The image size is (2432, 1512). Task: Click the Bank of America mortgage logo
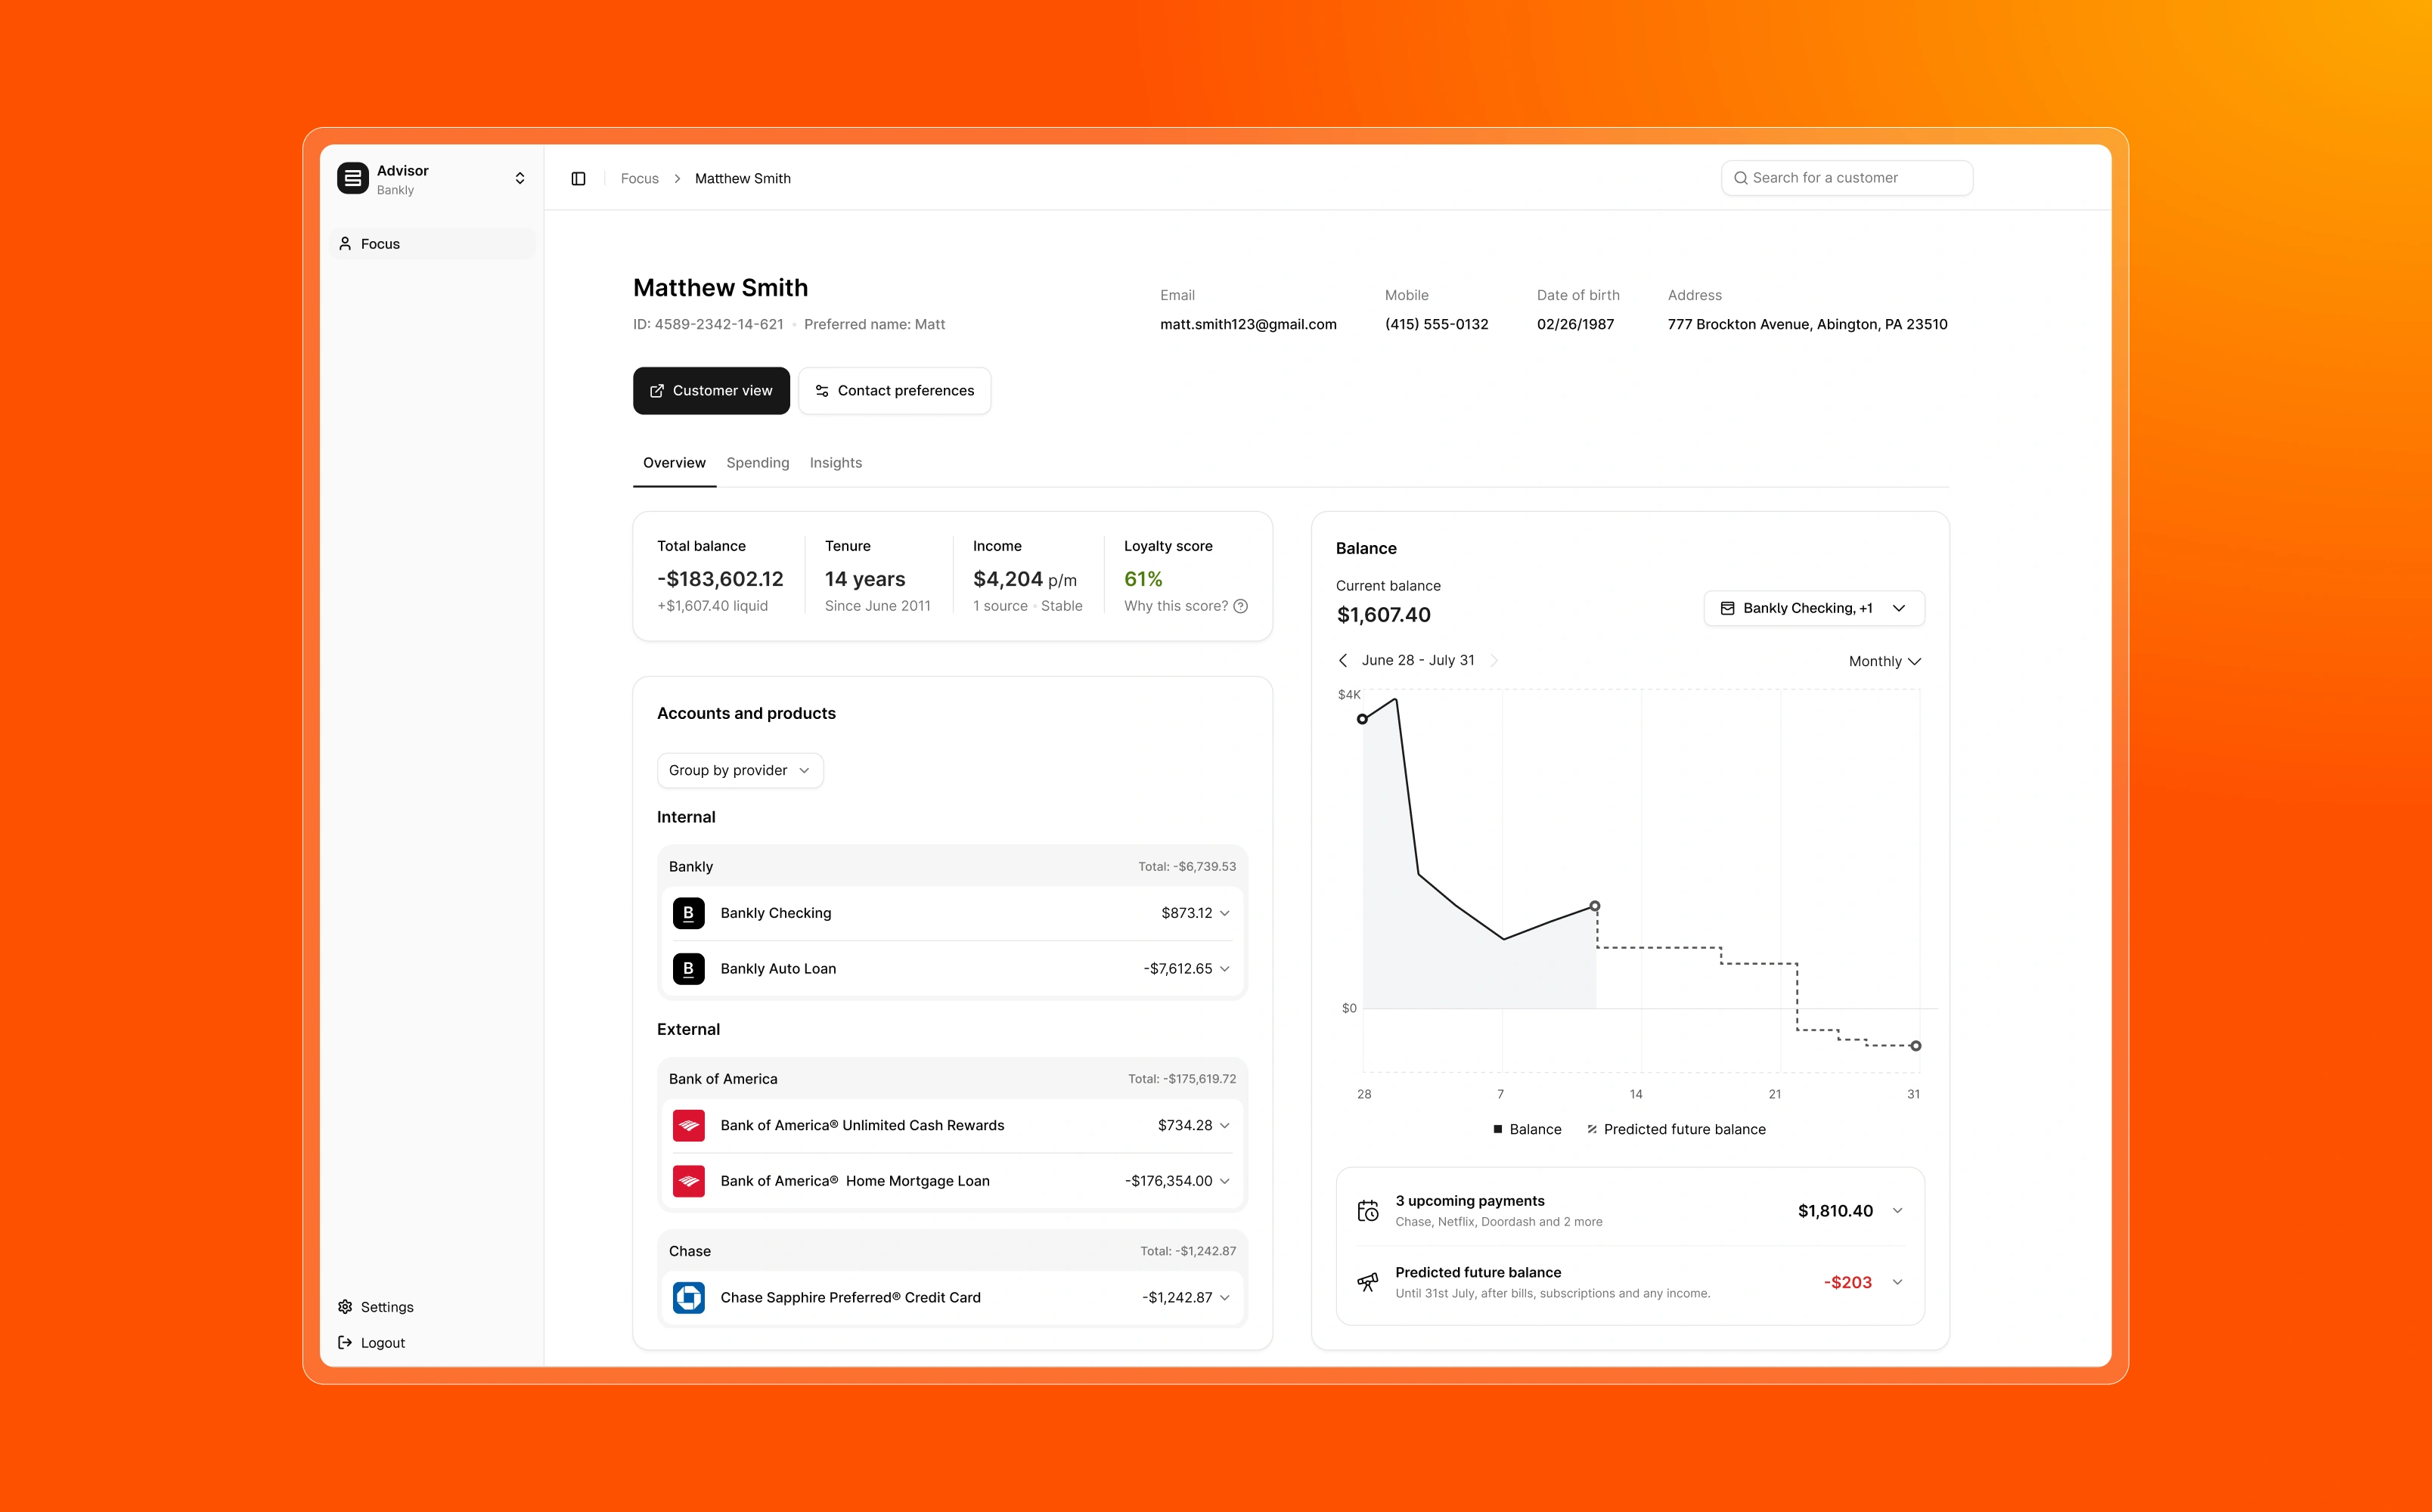[x=688, y=1181]
